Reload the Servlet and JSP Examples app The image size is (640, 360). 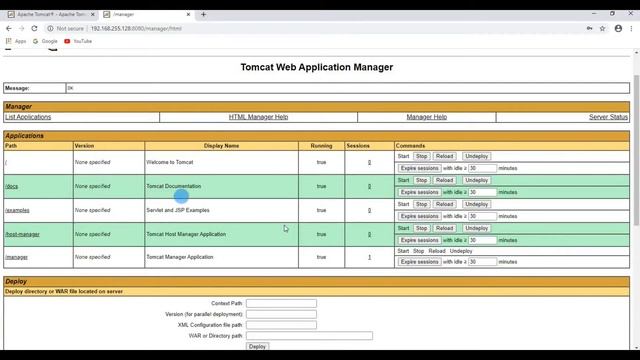[444, 204]
